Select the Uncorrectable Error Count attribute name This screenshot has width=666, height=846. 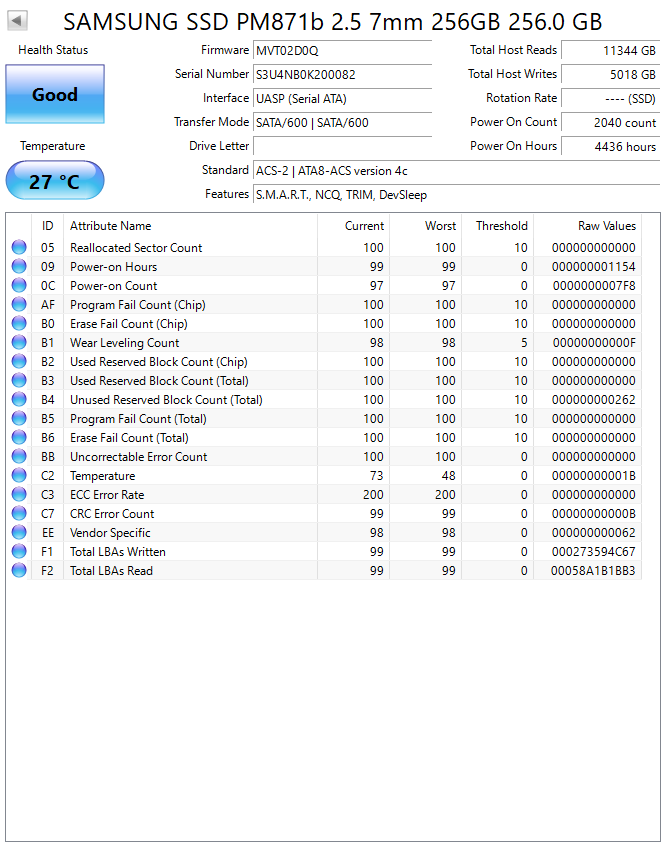(x=138, y=456)
